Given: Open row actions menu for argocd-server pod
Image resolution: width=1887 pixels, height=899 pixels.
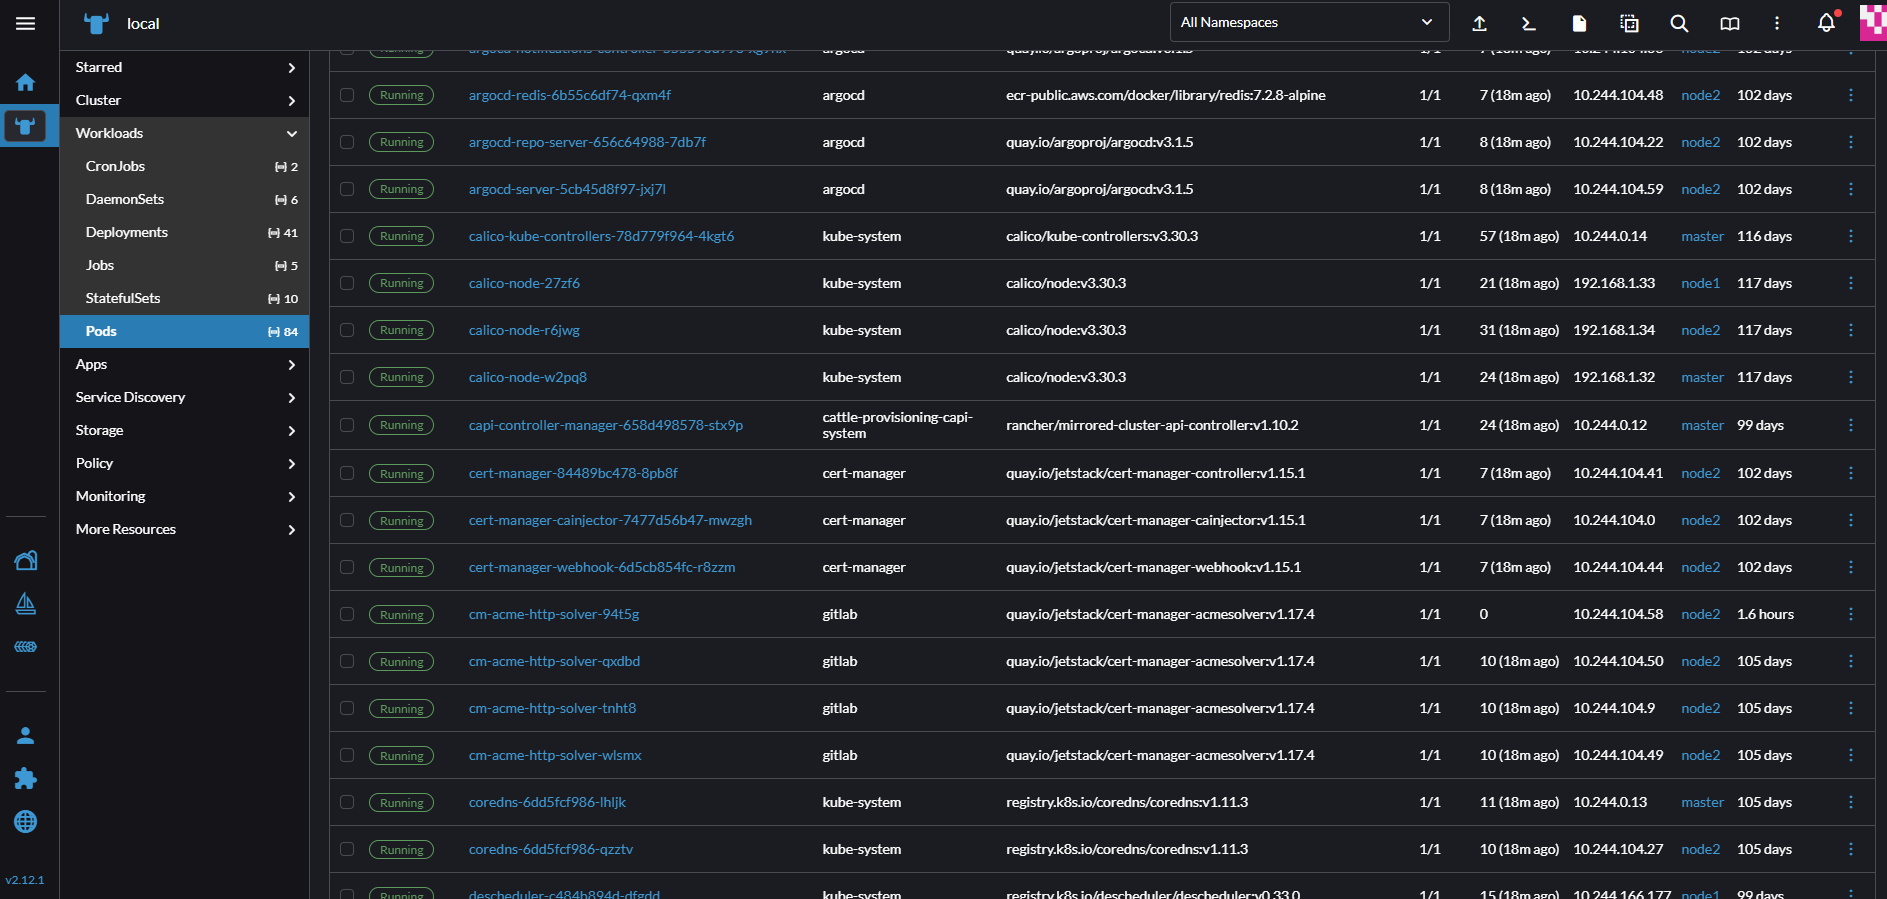Looking at the screenshot, I should click(1850, 189).
